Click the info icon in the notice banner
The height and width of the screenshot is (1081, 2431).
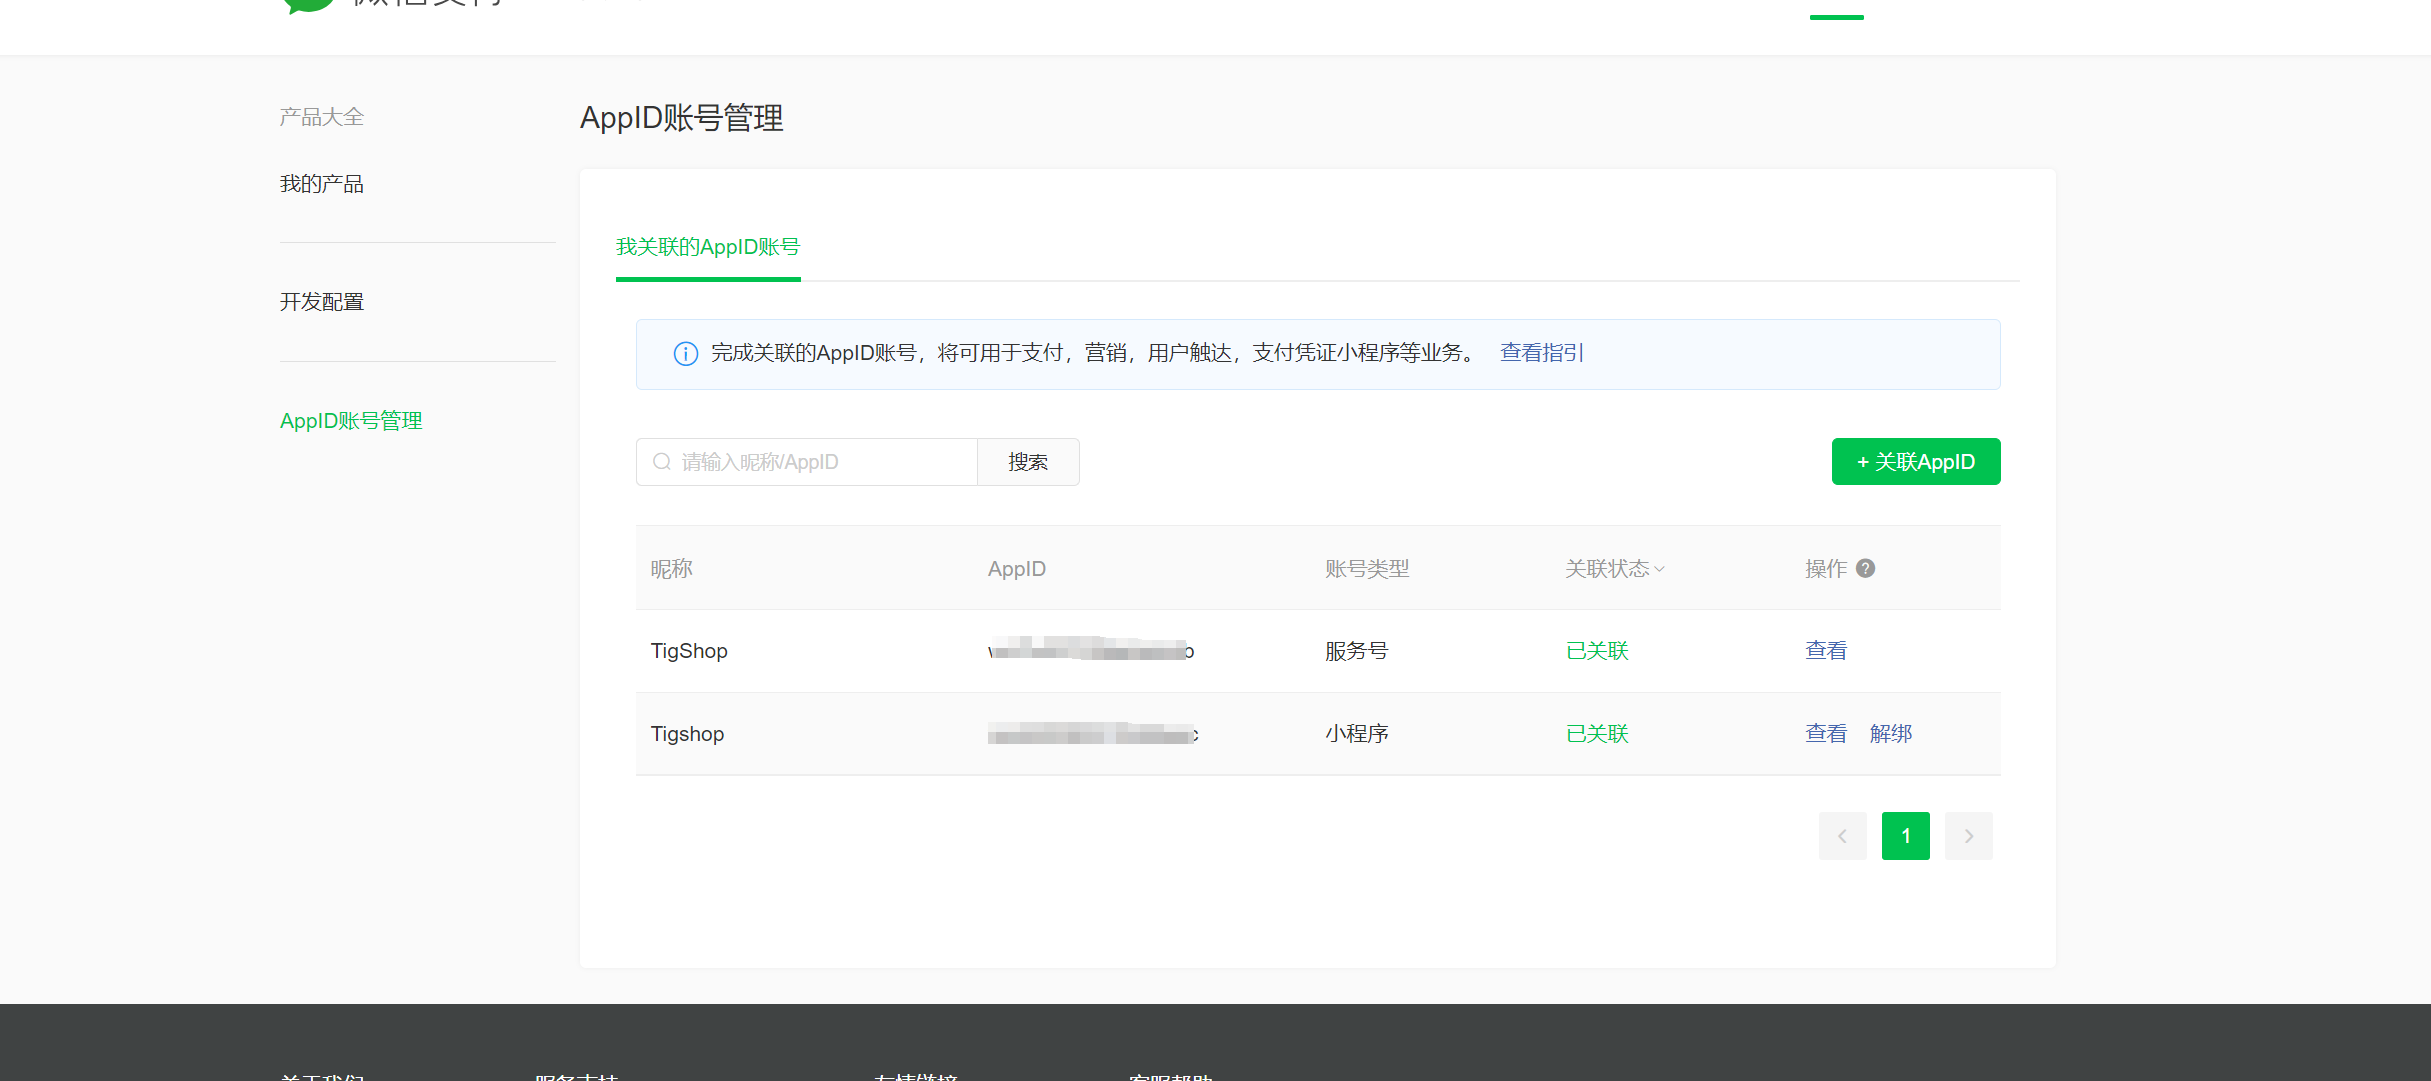(685, 354)
